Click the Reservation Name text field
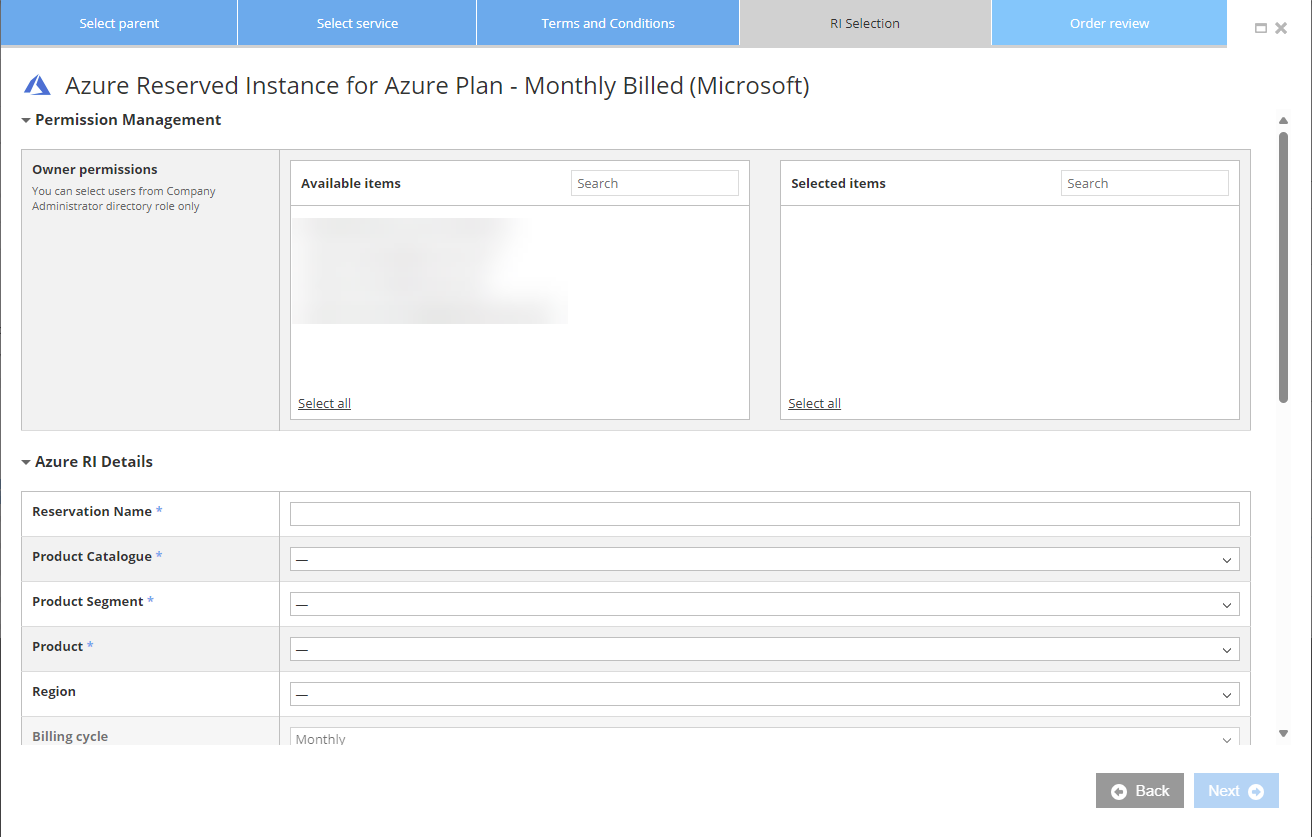The image size is (1312, 837). point(765,514)
